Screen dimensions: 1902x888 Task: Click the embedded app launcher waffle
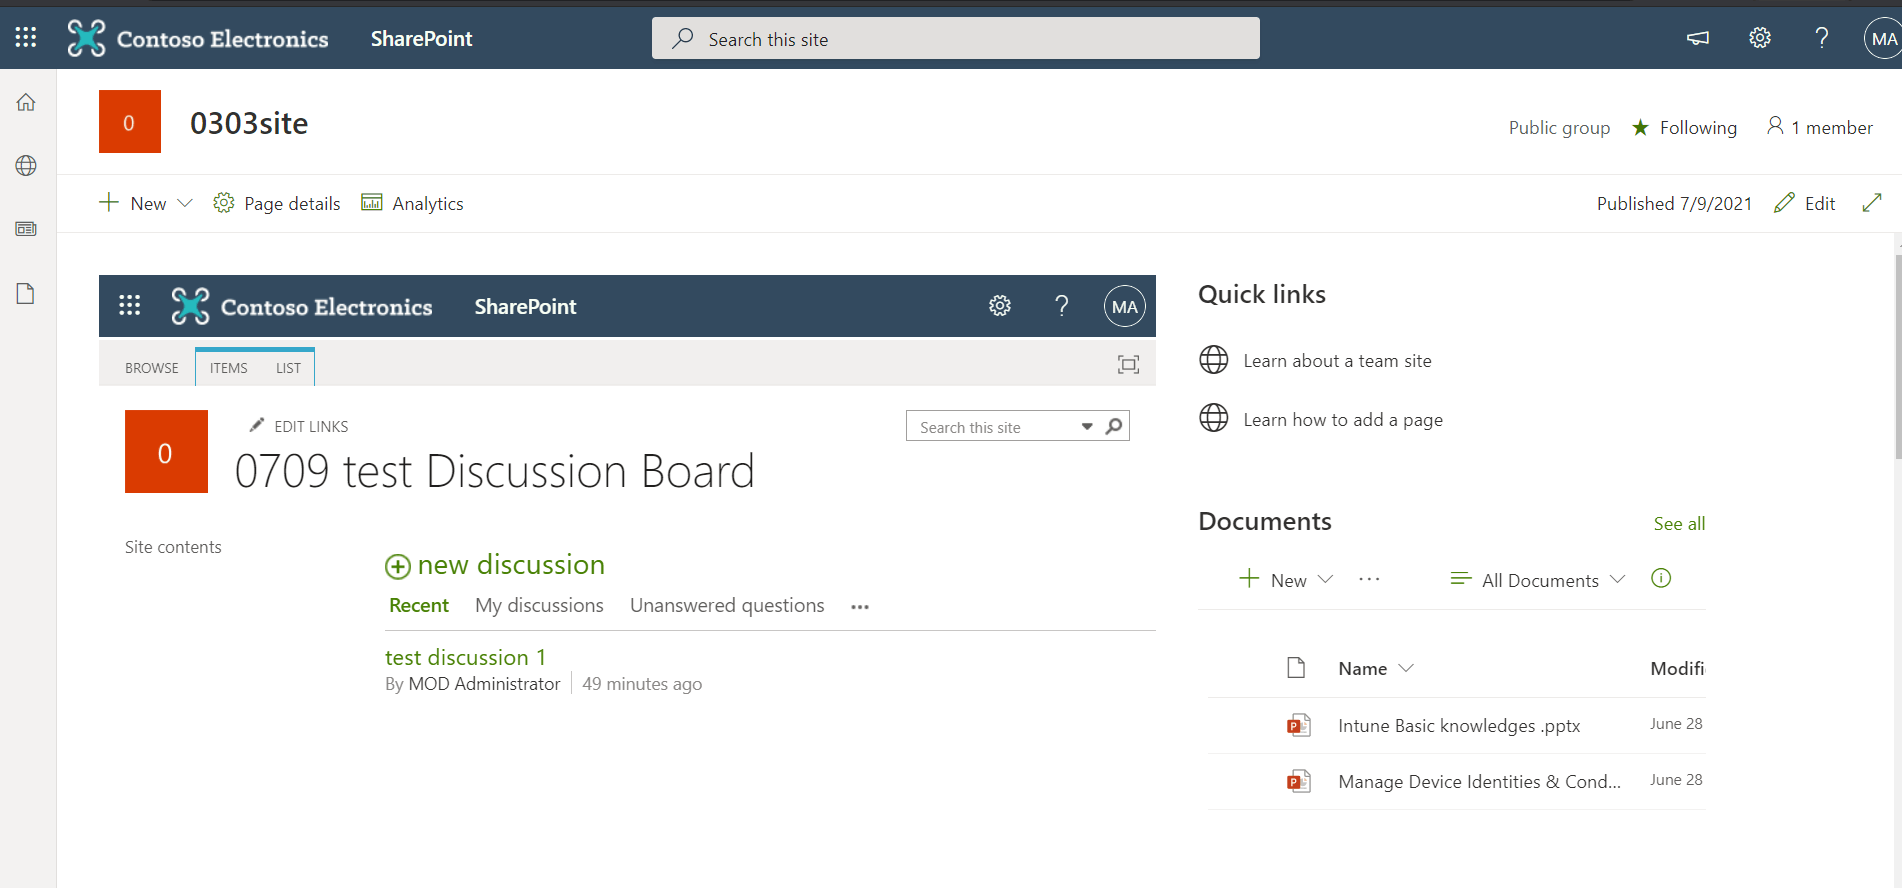point(129,306)
